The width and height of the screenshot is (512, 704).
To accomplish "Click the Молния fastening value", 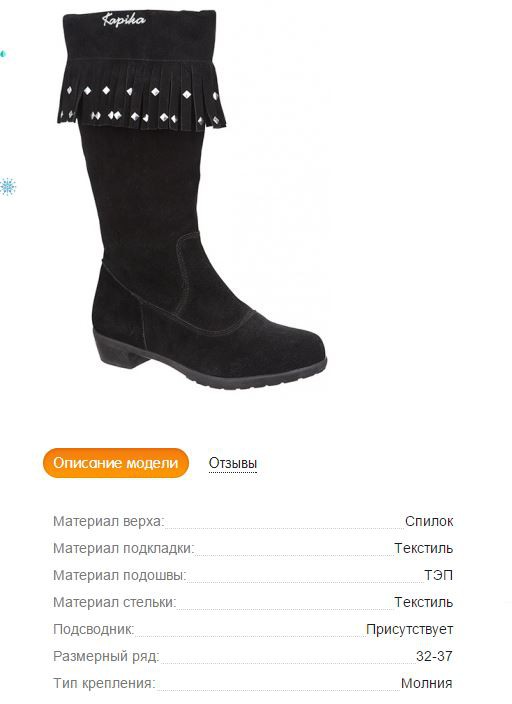I will 427,683.
